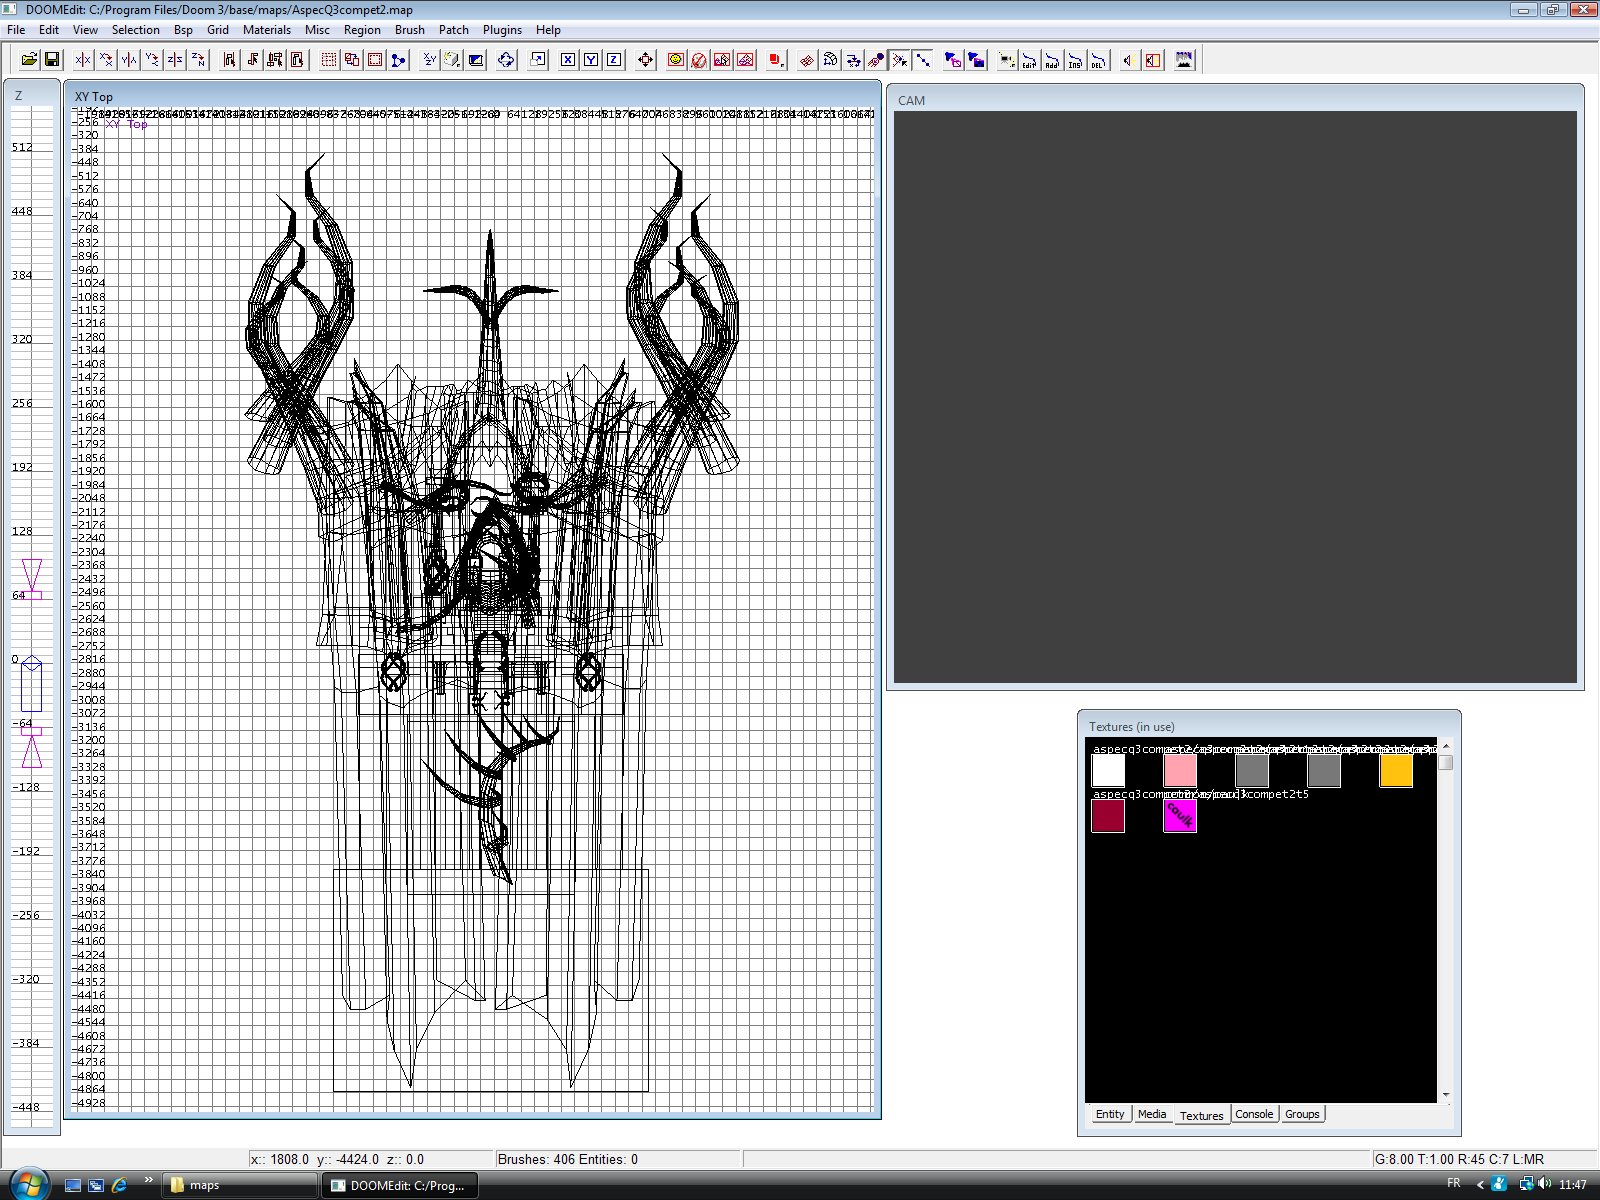Viewport: 1600px width, 1200px height.
Task: Click the red patch mesh icon
Action: tap(806, 60)
